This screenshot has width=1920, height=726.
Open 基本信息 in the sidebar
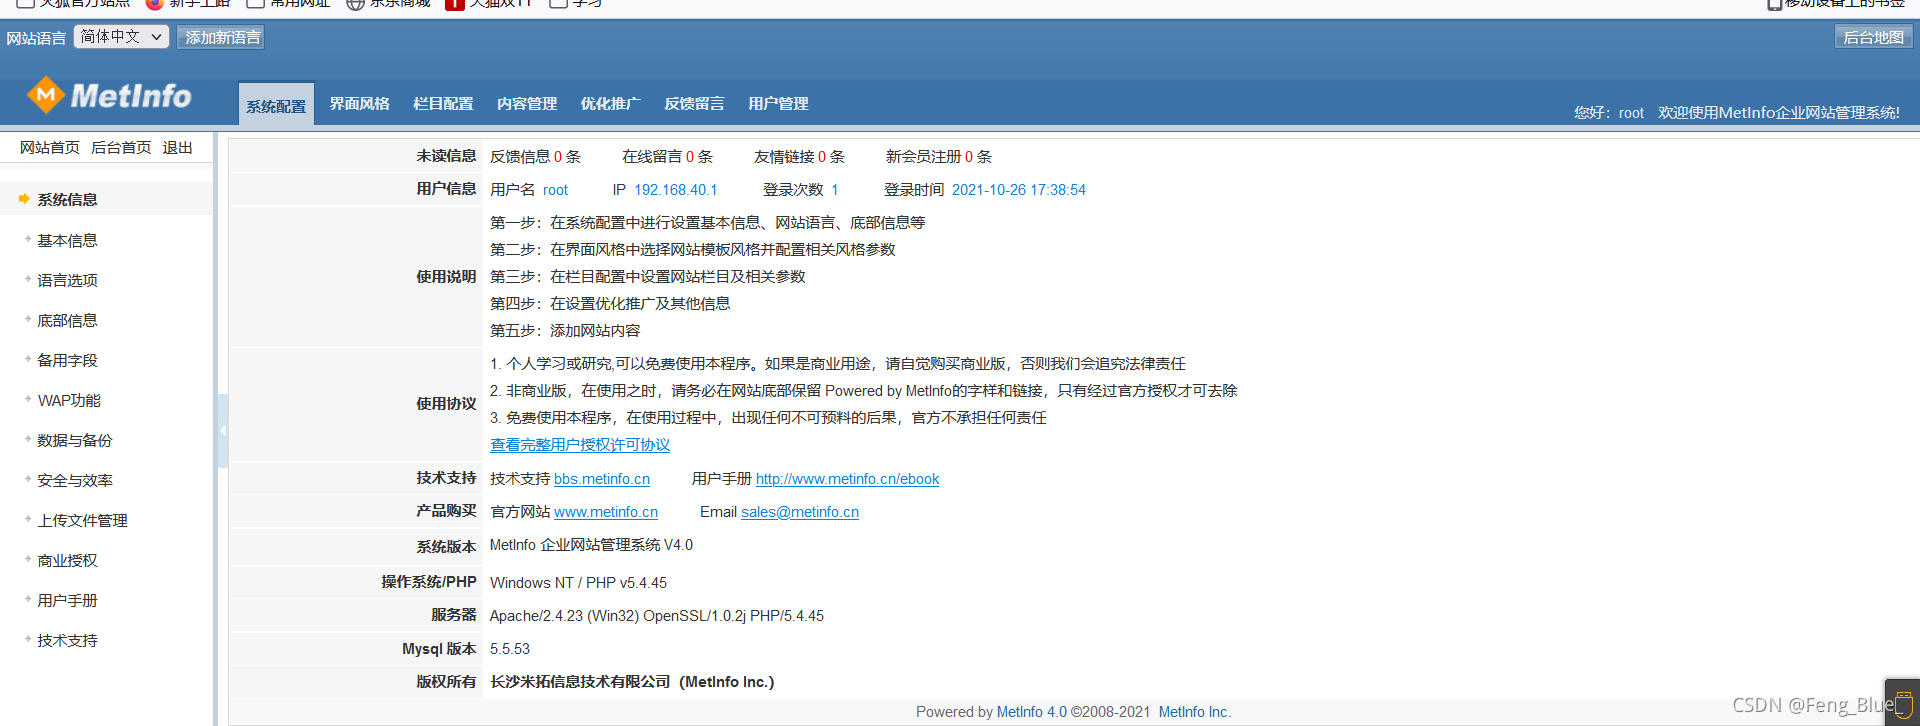(67, 241)
